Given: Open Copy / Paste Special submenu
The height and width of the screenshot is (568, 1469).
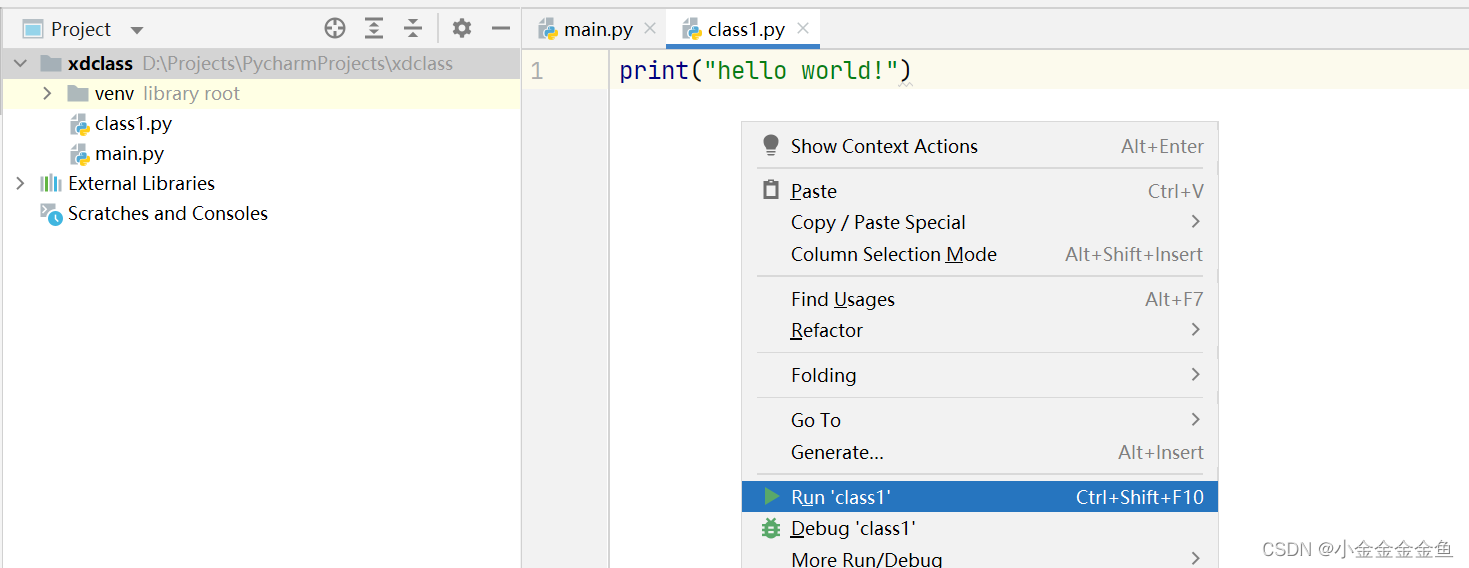Looking at the screenshot, I should pyautogui.click(x=980, y=222).
